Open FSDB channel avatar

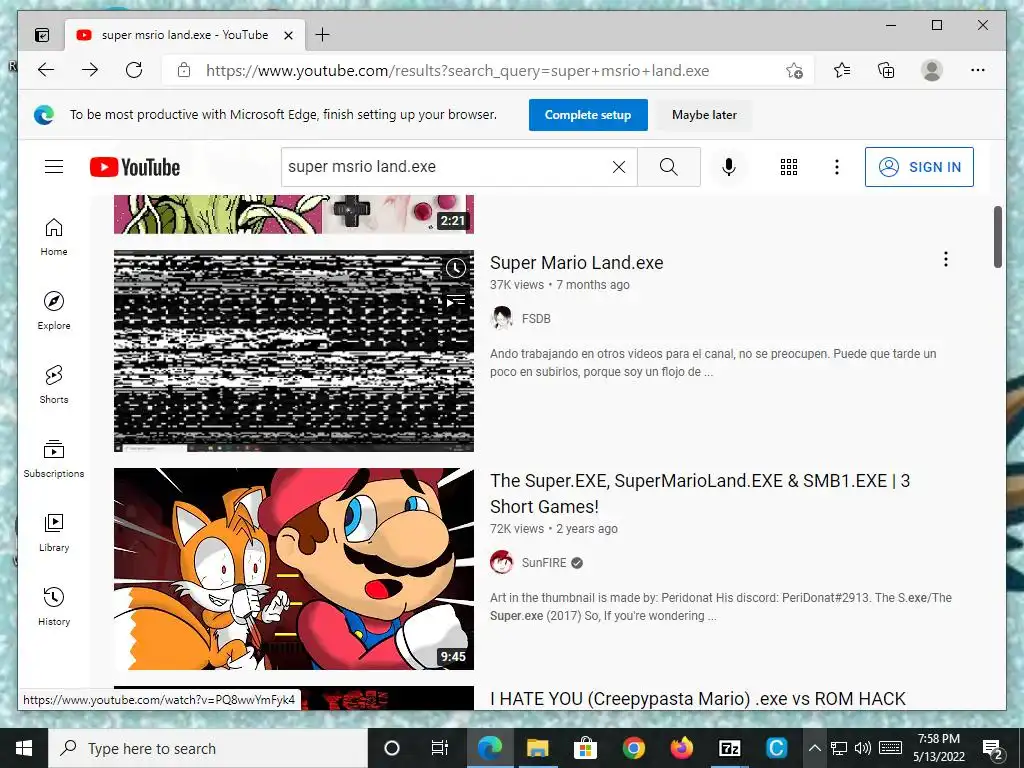click(x=502, y=319)
